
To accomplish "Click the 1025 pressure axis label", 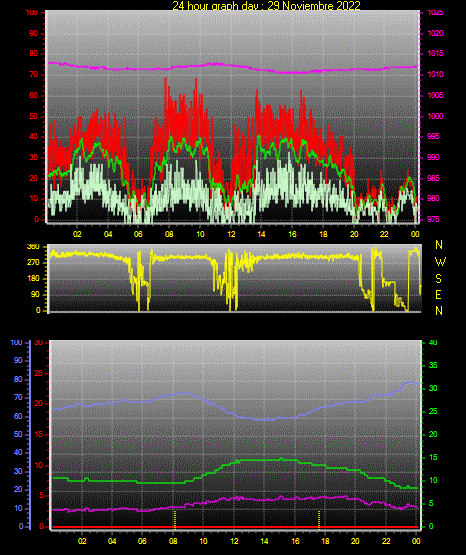I will (x=436, y=12).
